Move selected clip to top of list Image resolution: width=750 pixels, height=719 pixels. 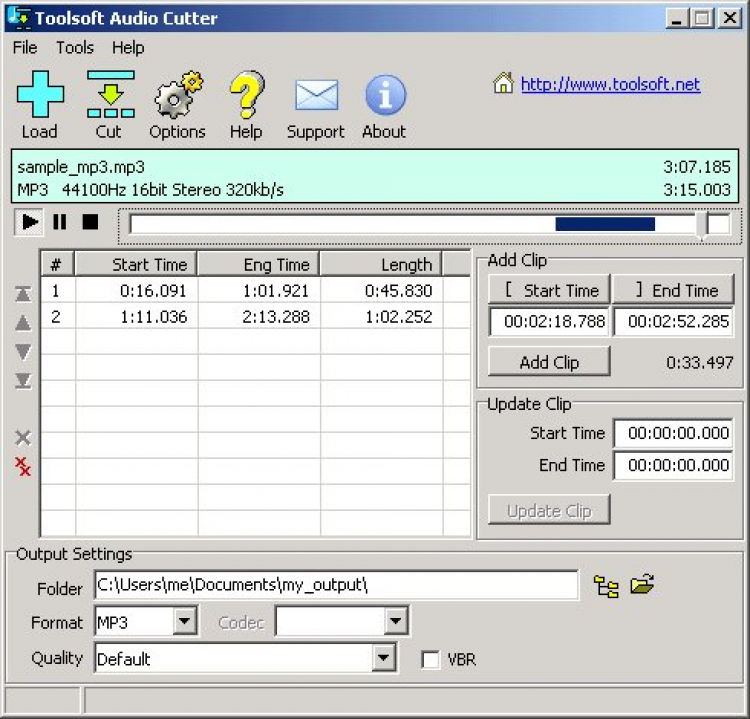23,294
